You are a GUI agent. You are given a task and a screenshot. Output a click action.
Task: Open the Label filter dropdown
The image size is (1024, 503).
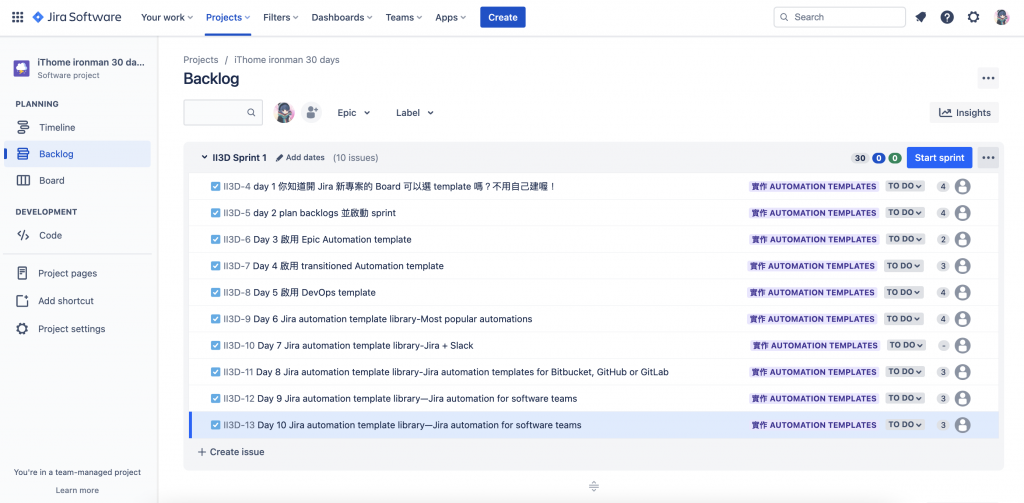click(x=415, y=112)
